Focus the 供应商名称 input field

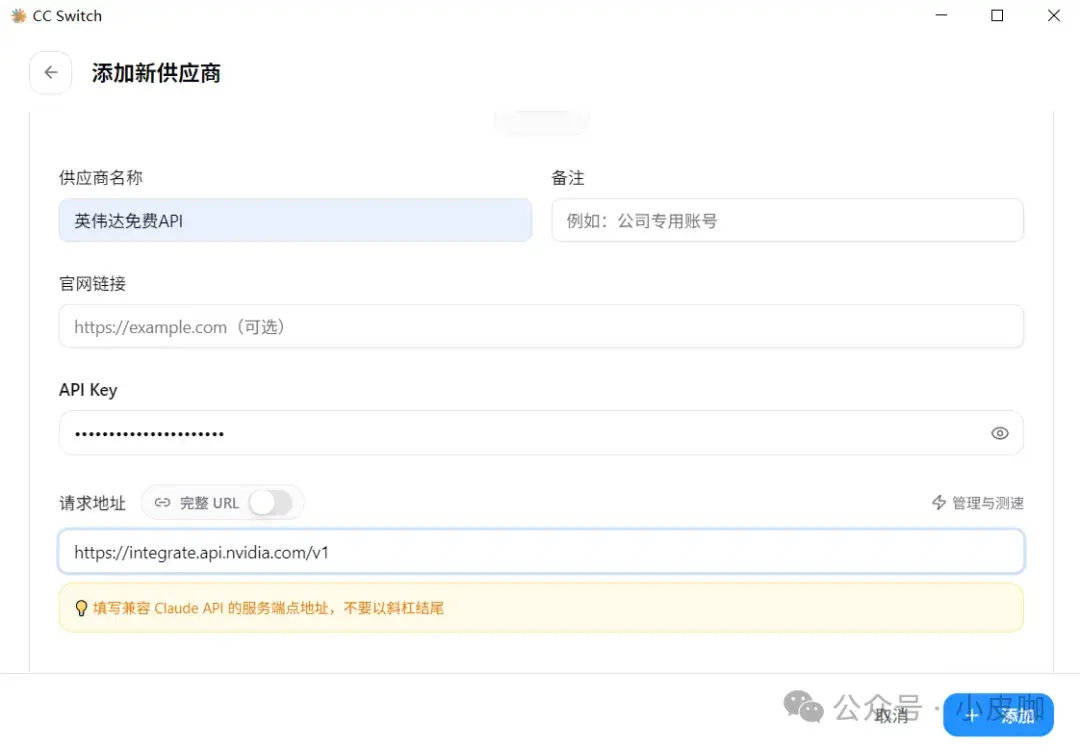[295, 220]
